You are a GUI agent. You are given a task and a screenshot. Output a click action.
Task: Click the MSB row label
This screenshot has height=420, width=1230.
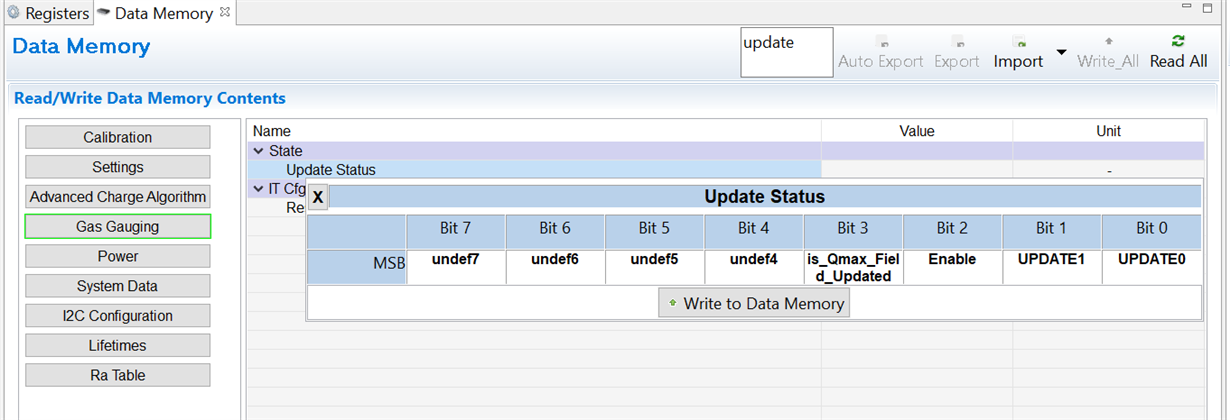pos(356,268)
